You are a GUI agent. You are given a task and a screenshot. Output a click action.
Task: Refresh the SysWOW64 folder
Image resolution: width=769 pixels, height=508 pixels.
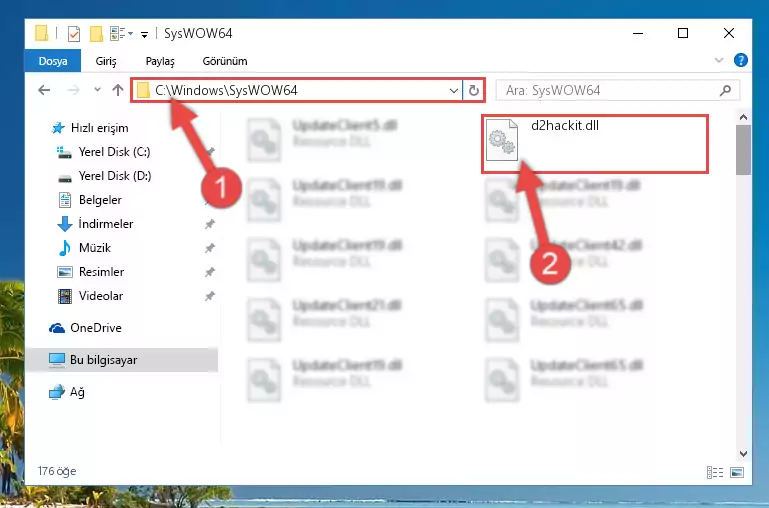tap(474, 91)
